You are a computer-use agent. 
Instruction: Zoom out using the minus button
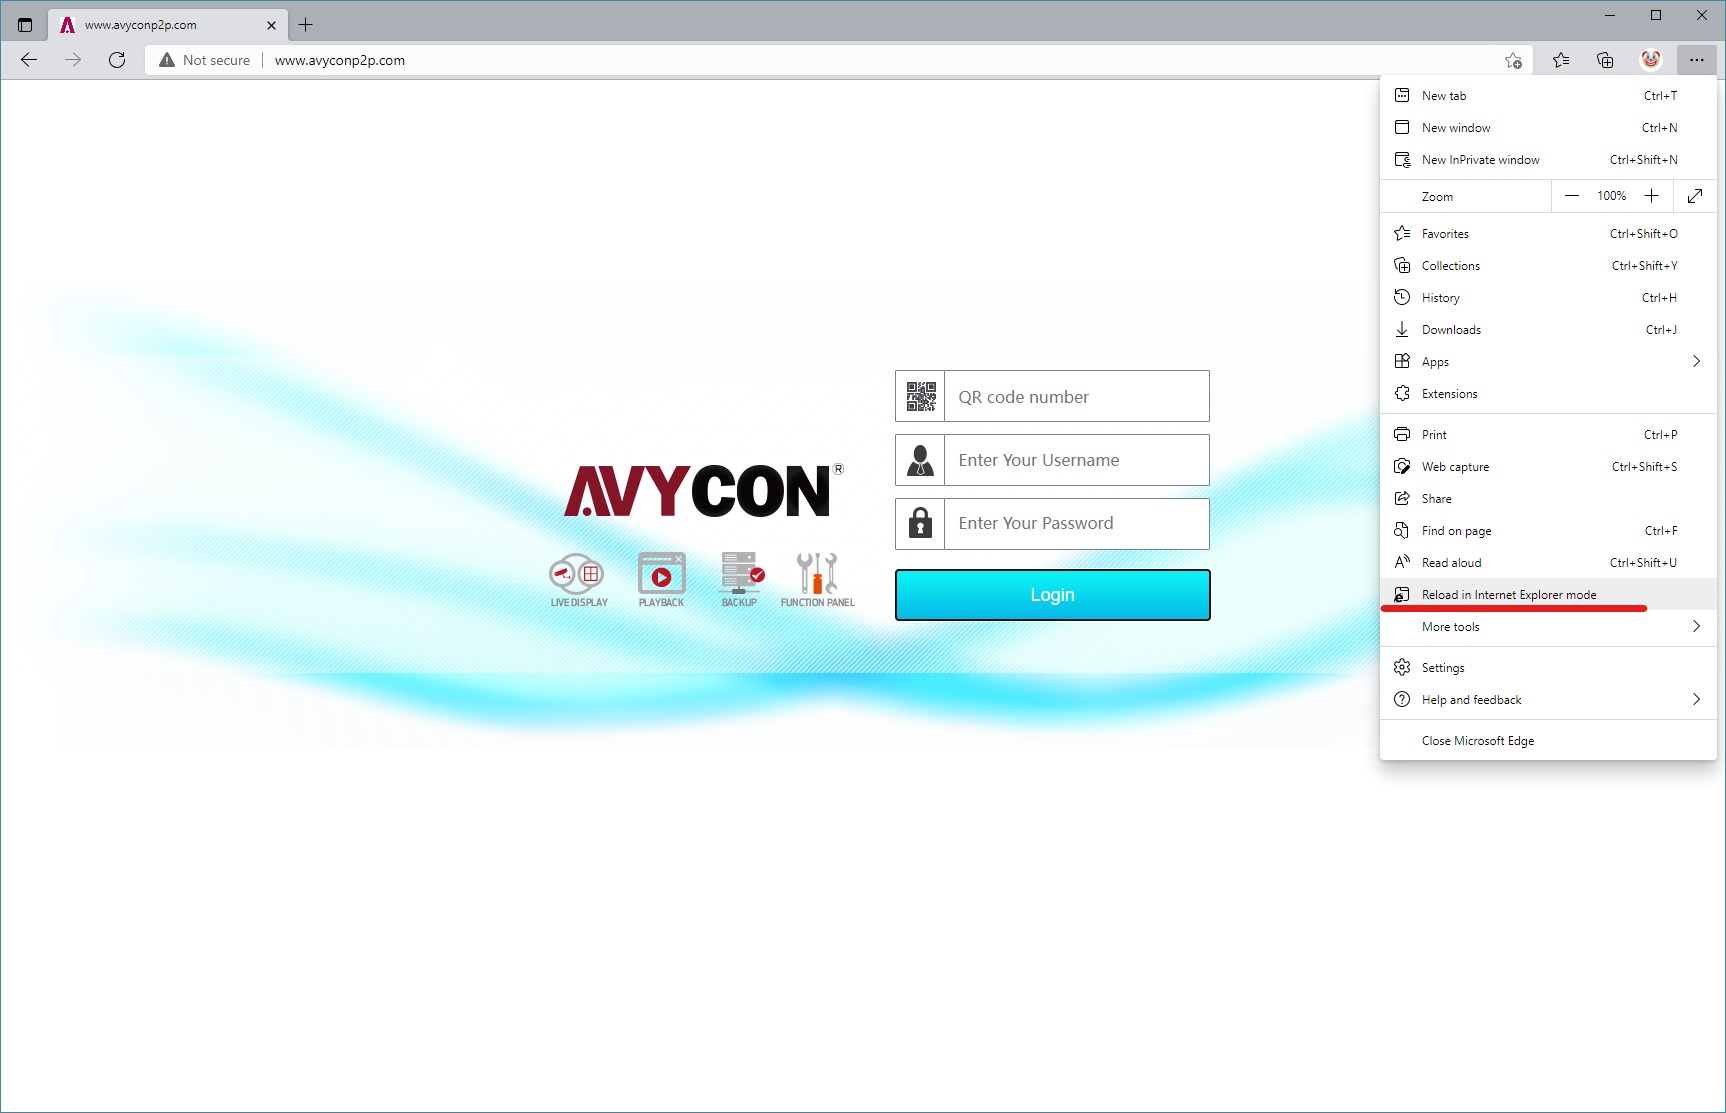1572,196
